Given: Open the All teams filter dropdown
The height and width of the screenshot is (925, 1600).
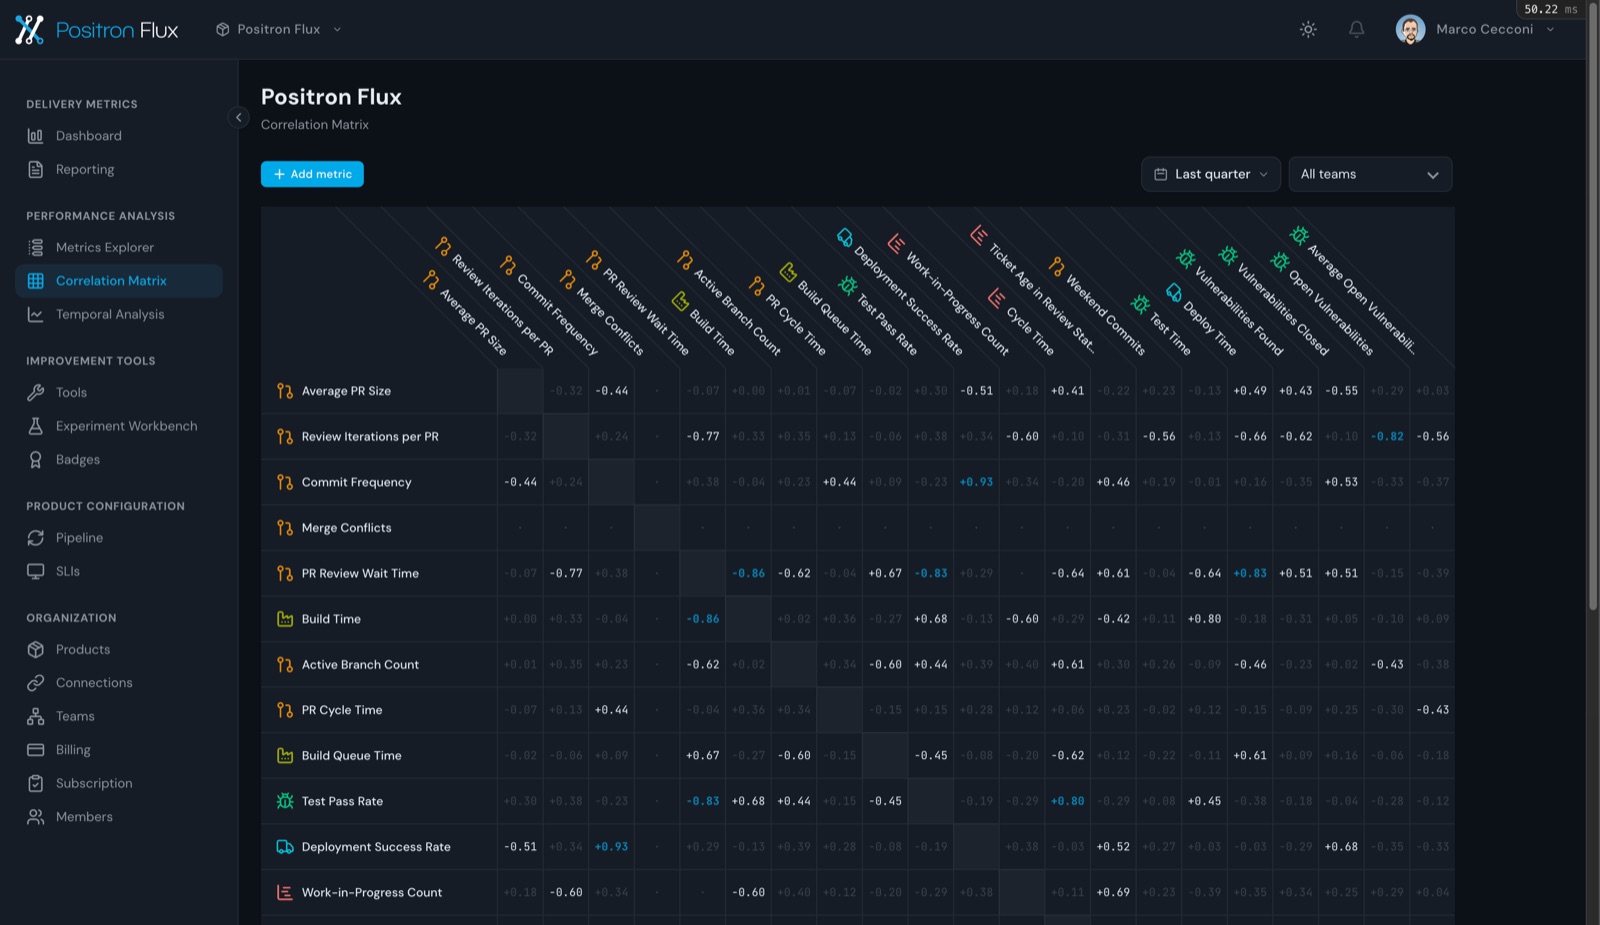Looking at the screenshot, I should click(x=1370, y=174).
